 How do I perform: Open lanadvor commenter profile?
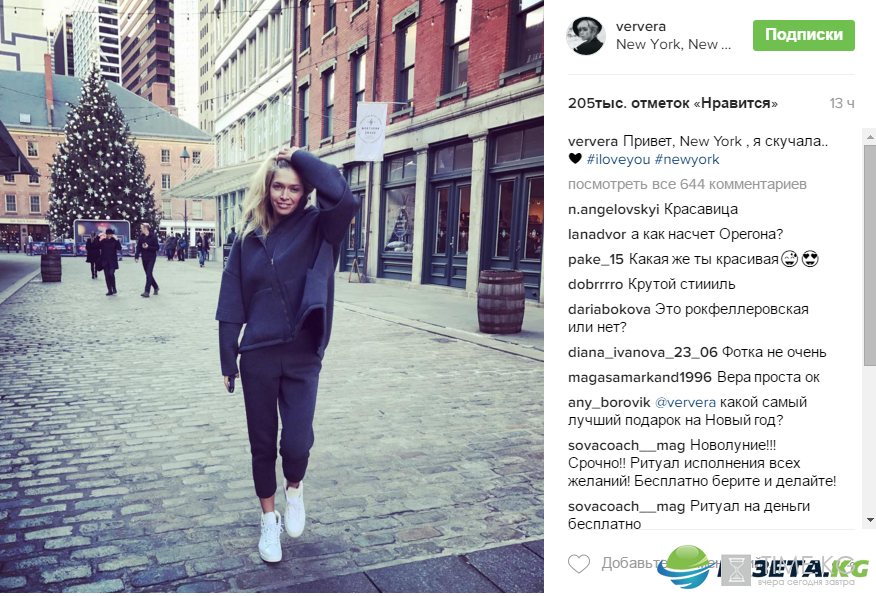pos(597,234)
